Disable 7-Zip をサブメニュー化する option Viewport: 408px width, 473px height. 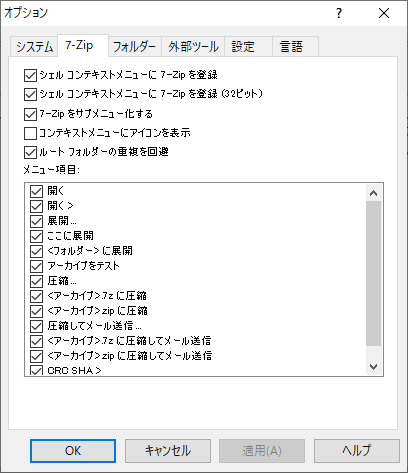[30, 114]
